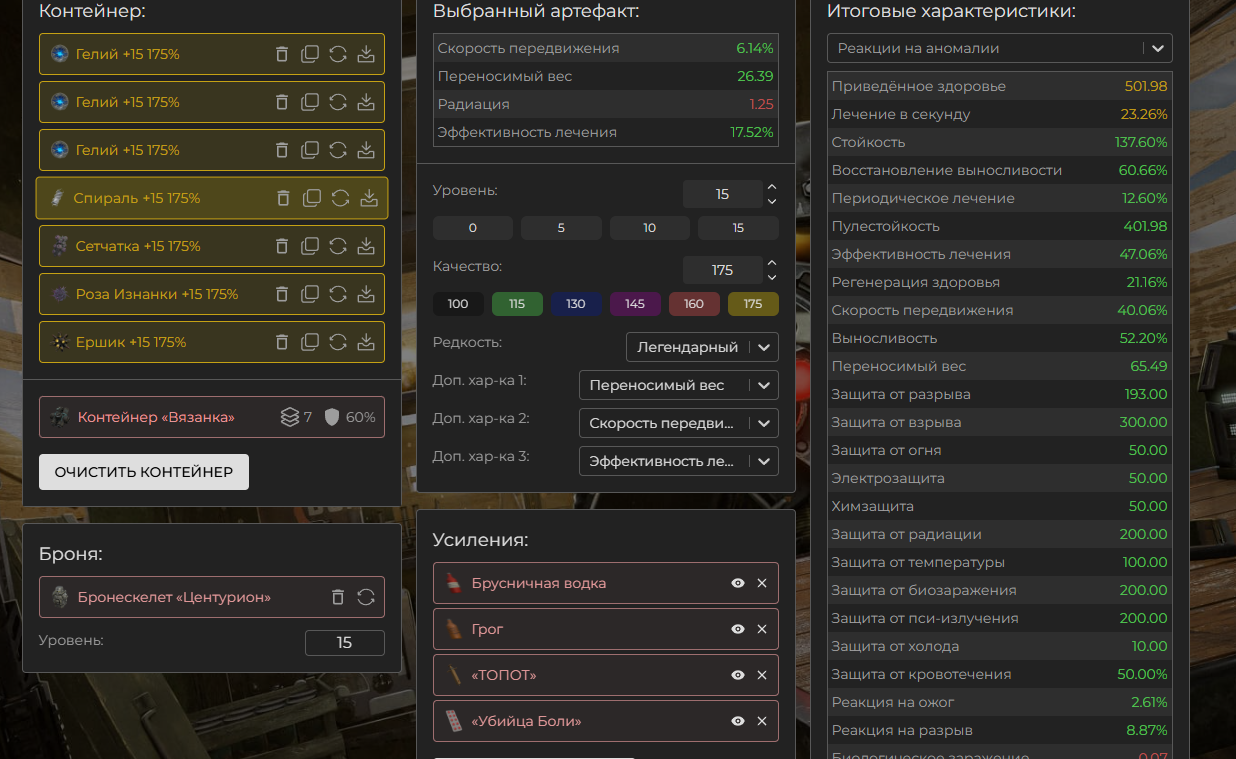
Task: Click the download icon on Ершик row
Action: (x=366, y=342)
